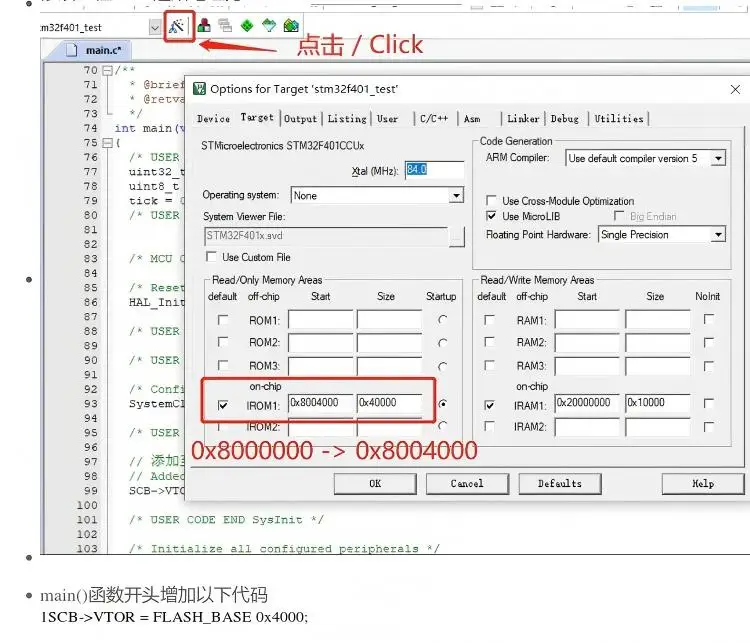Open target selector dropdown stm32f401_test
Viewport: 750px width, 643px height.
point(154,28)
